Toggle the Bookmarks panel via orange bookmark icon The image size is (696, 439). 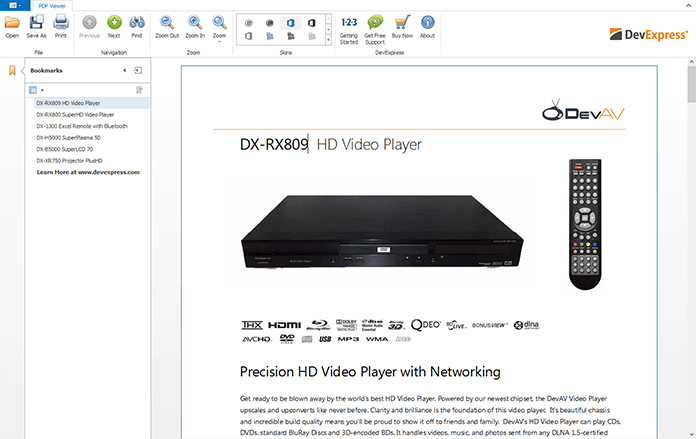pos(12,70)
